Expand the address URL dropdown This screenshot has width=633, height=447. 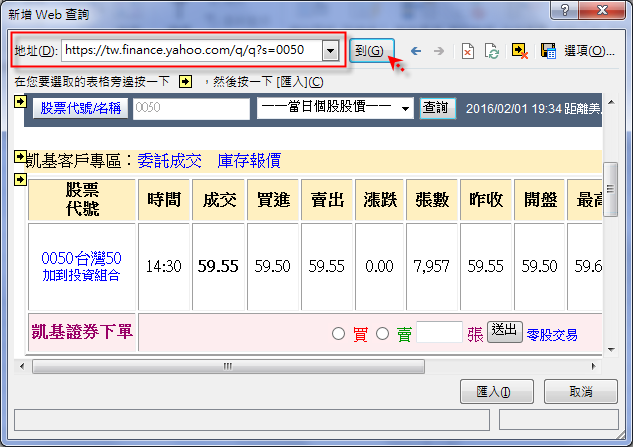coord(330,50)
